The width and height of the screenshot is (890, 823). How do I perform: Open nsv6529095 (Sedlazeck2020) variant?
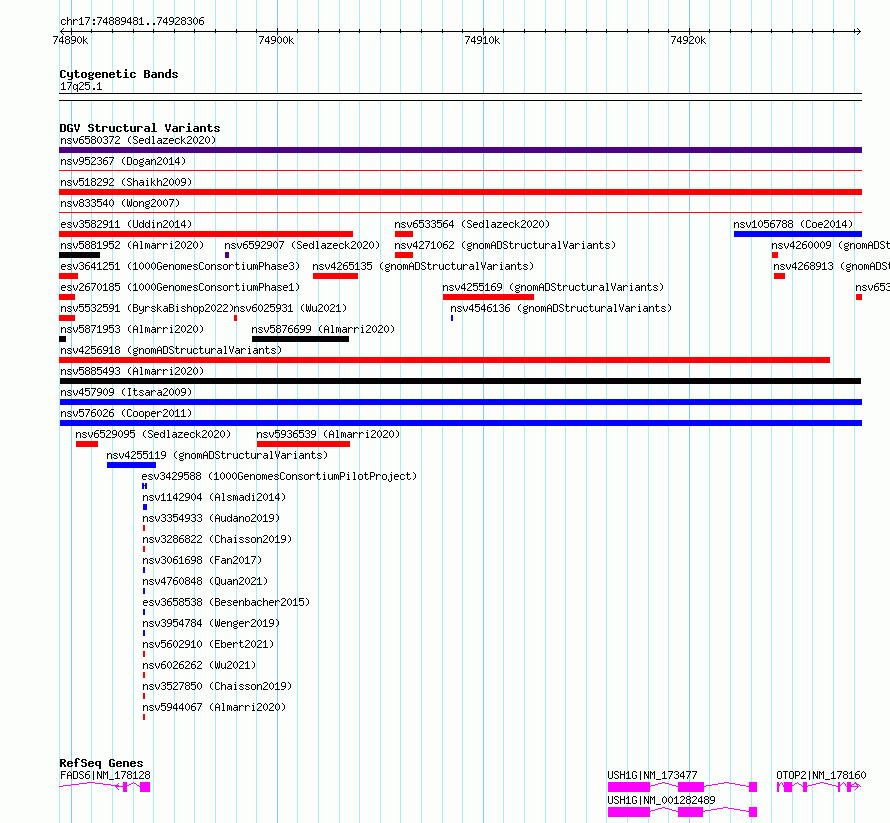coord(153,434)
